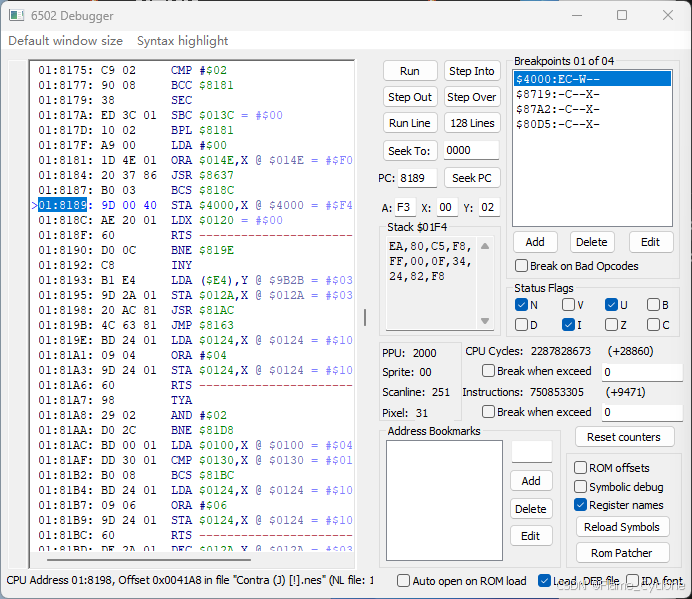Focus the PC value field
Viewport: 692px width, 599px height.
point(417,178)
